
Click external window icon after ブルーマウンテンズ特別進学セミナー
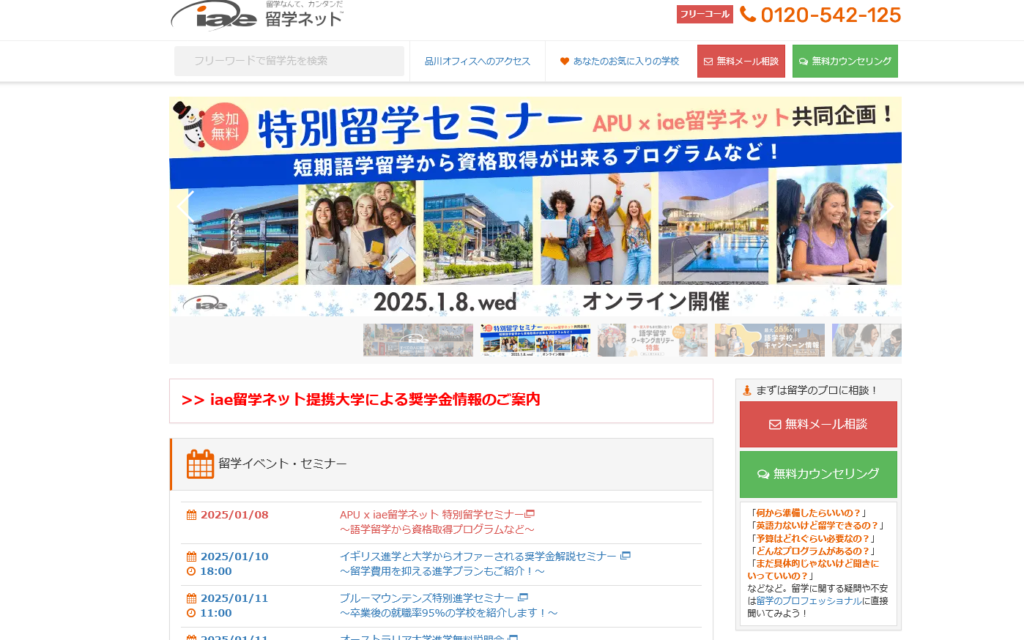(522, 598)
